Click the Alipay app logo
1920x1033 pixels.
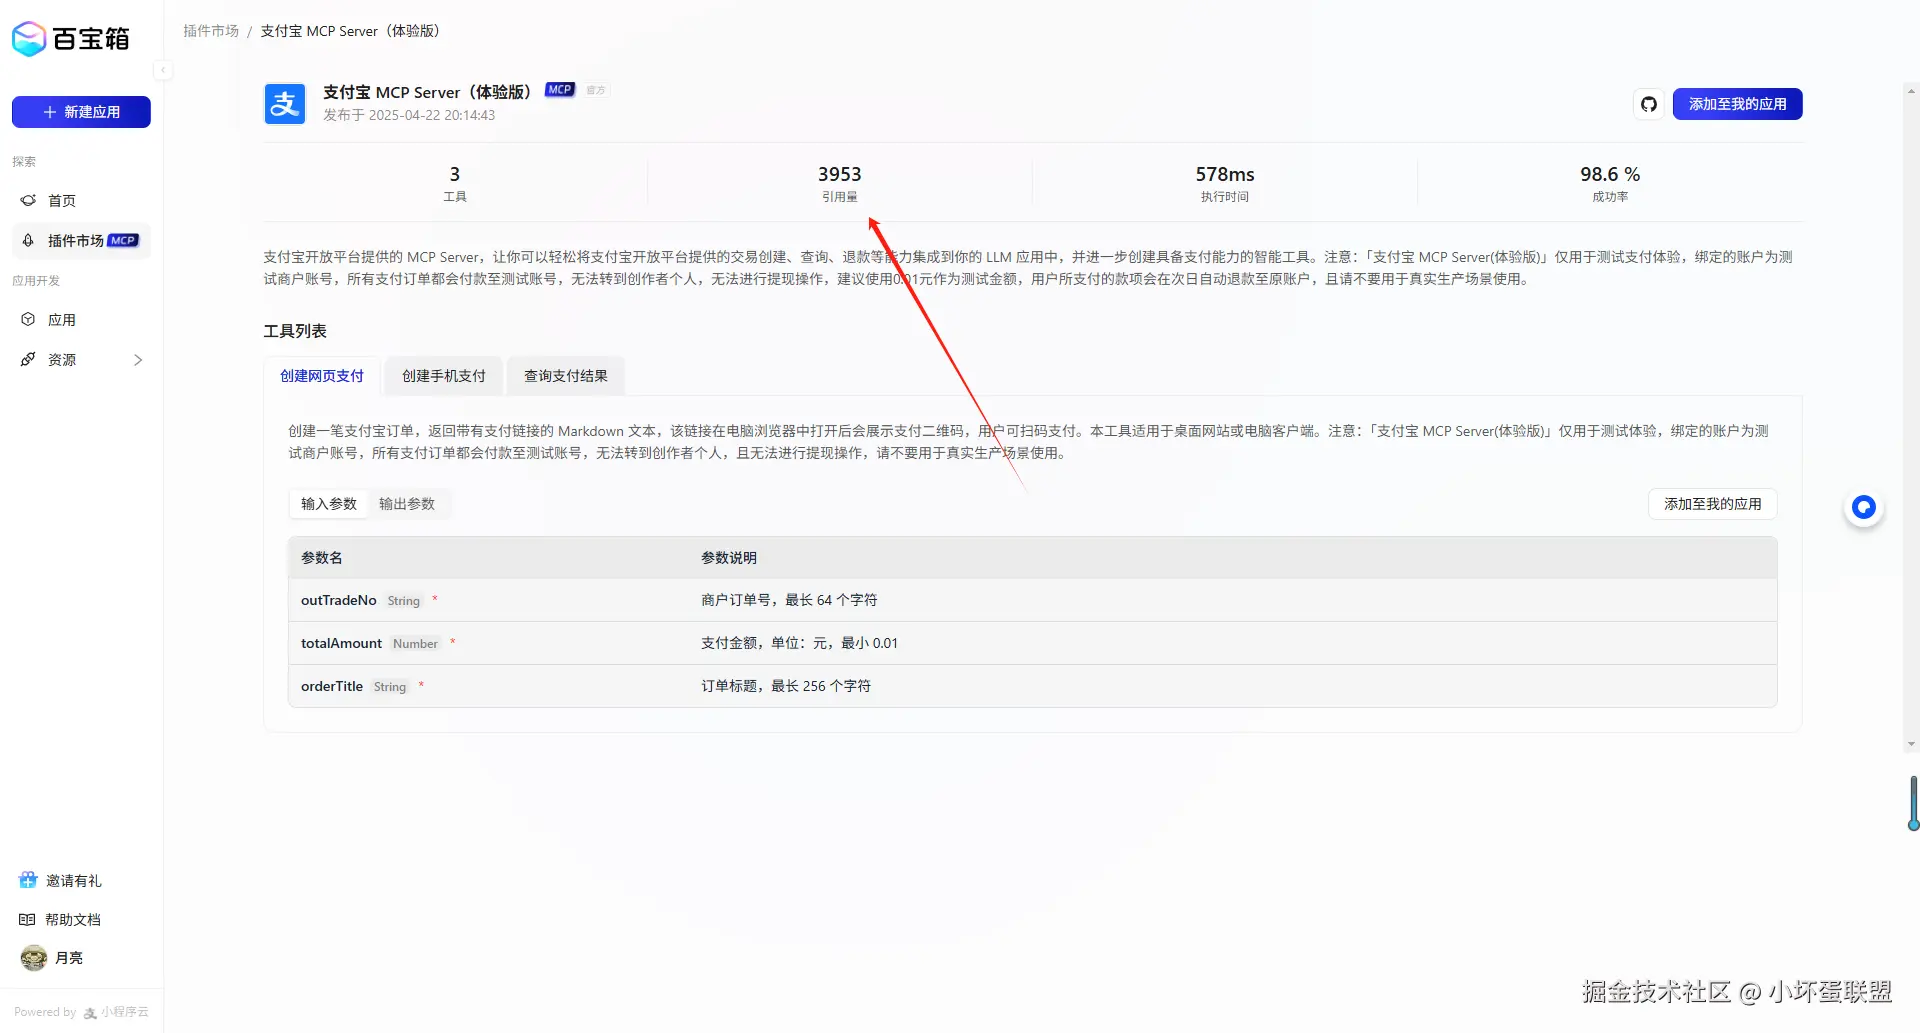pyautogui.click(x=285, y=103)
